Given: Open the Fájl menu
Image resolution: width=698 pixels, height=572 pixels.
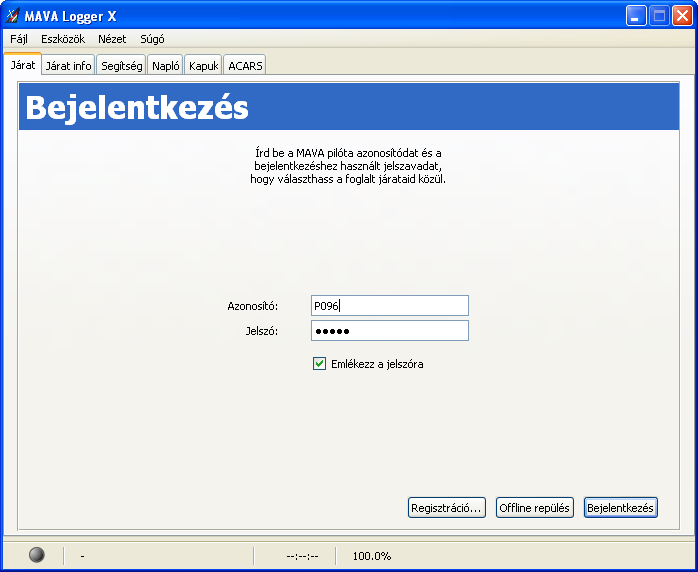Looking at the screenshot, I should click(x=19, y=39).
